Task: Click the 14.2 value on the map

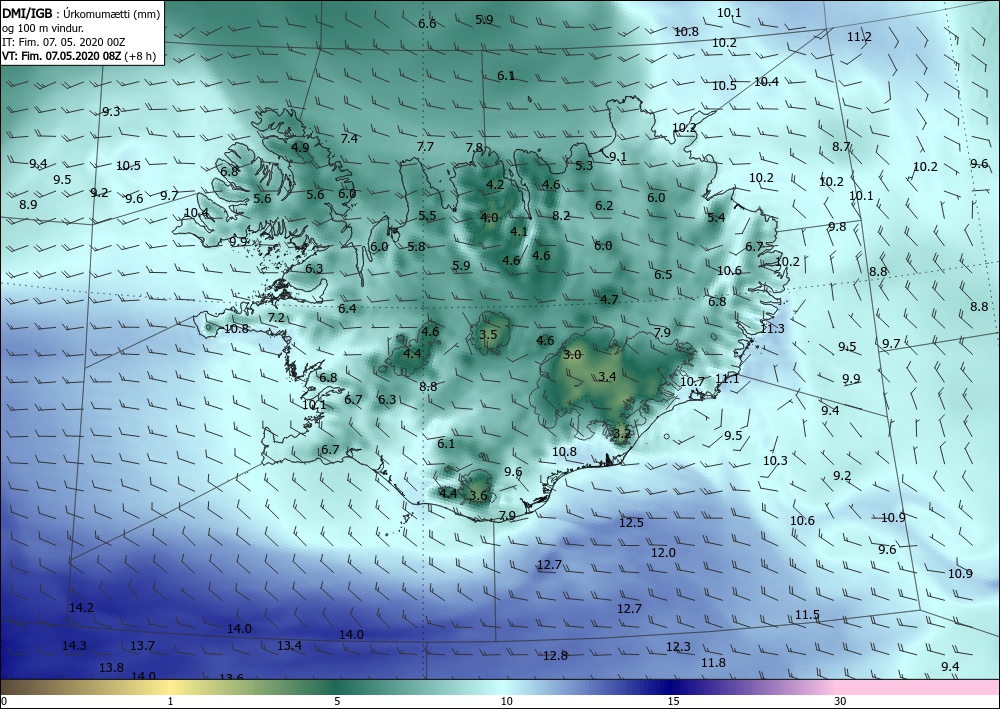Action: click(82, 608)
